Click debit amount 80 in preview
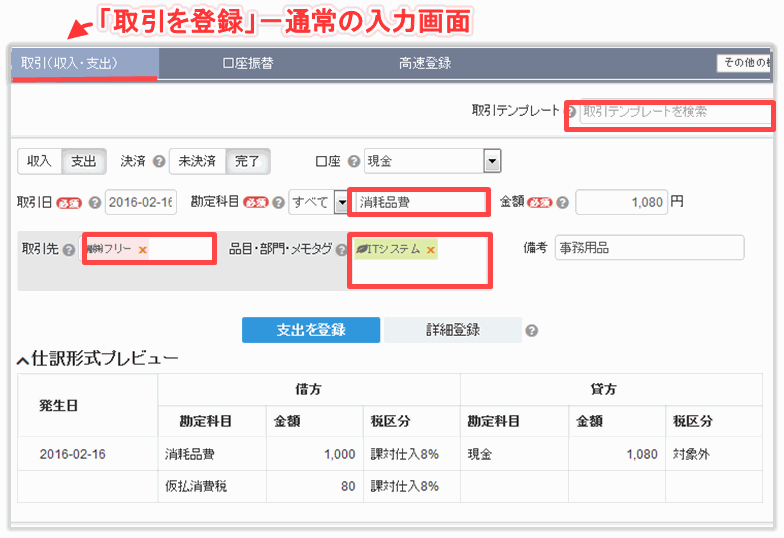 (x=348, y=486)
